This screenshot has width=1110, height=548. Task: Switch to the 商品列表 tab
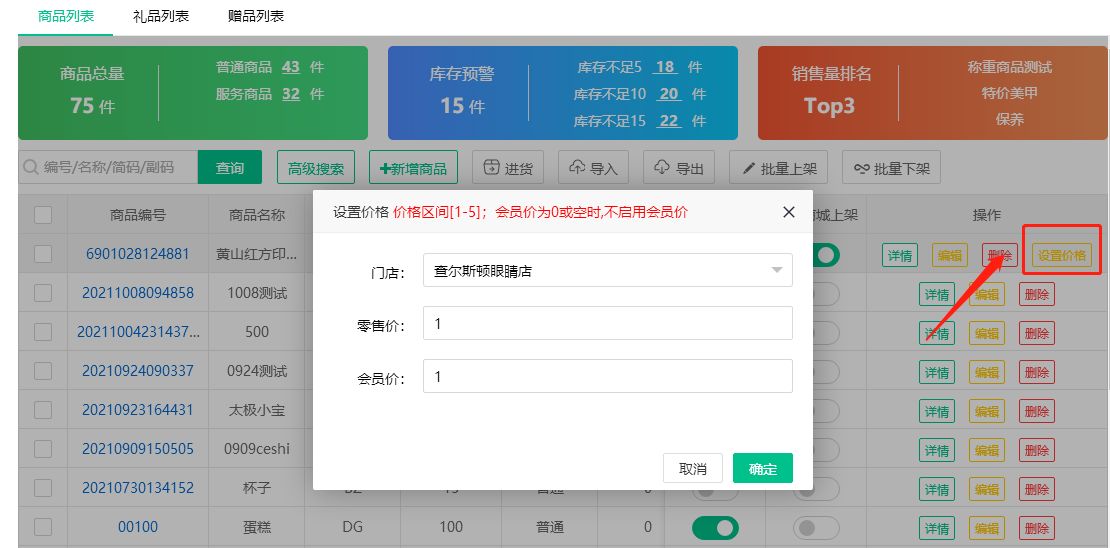tap(66, 16)
